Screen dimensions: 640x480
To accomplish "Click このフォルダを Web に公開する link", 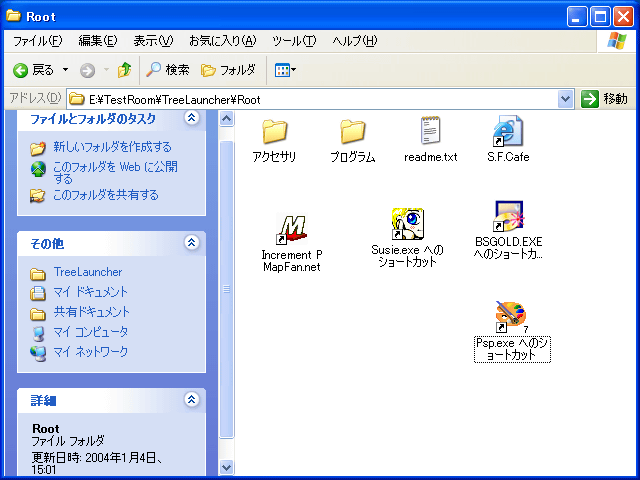I will pyautogui.click(x=115, y=172).
